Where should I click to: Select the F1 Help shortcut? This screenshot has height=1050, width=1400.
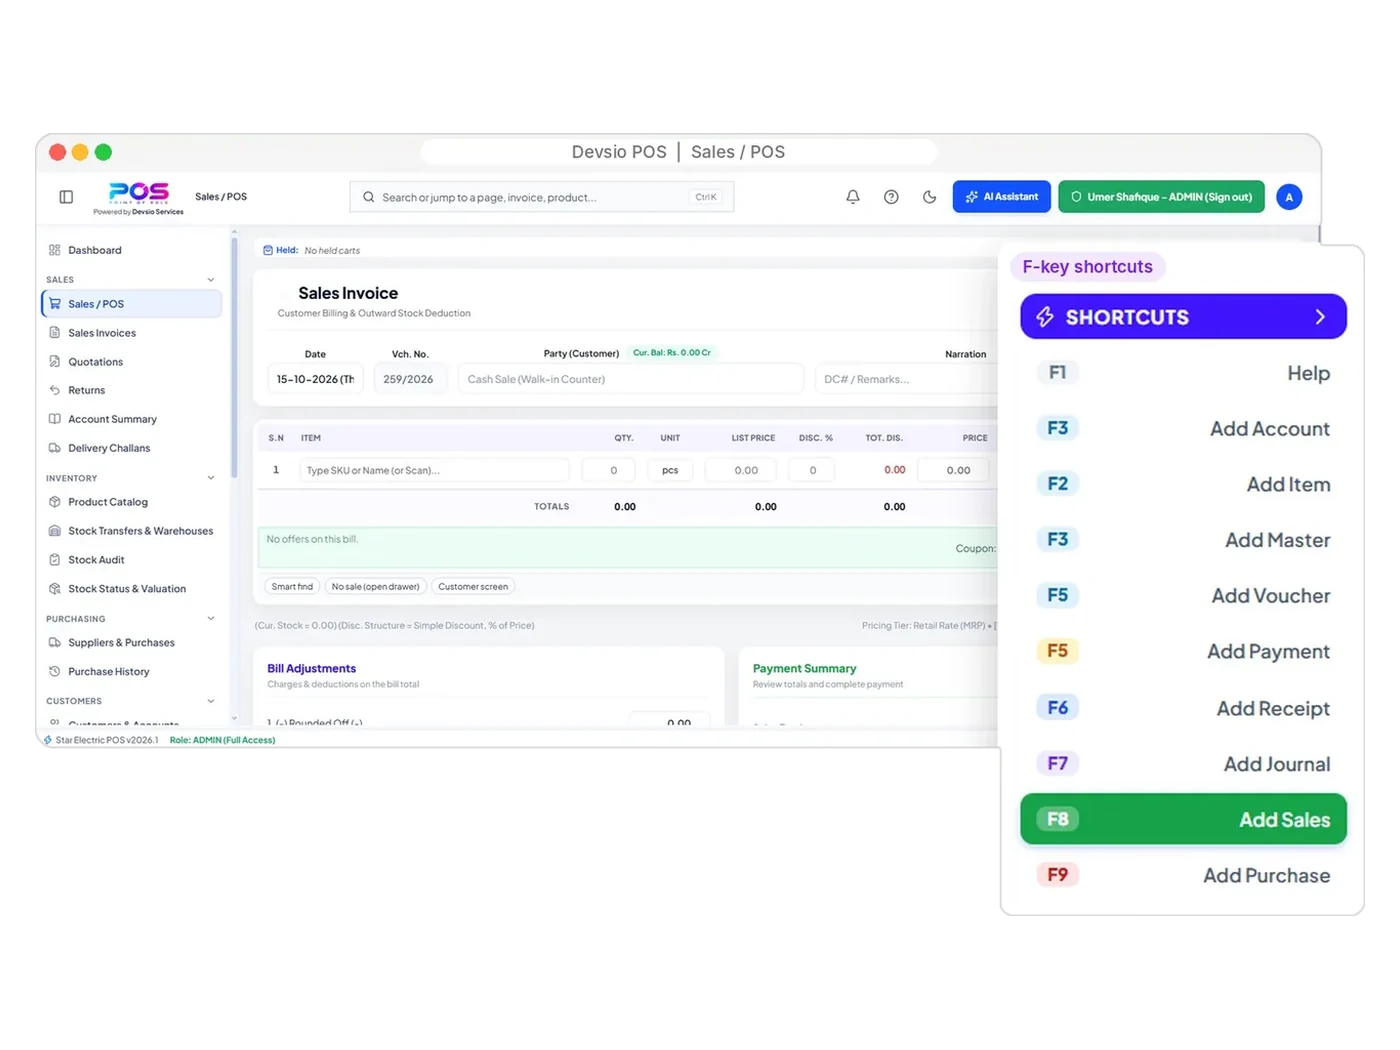[1183, 373]
